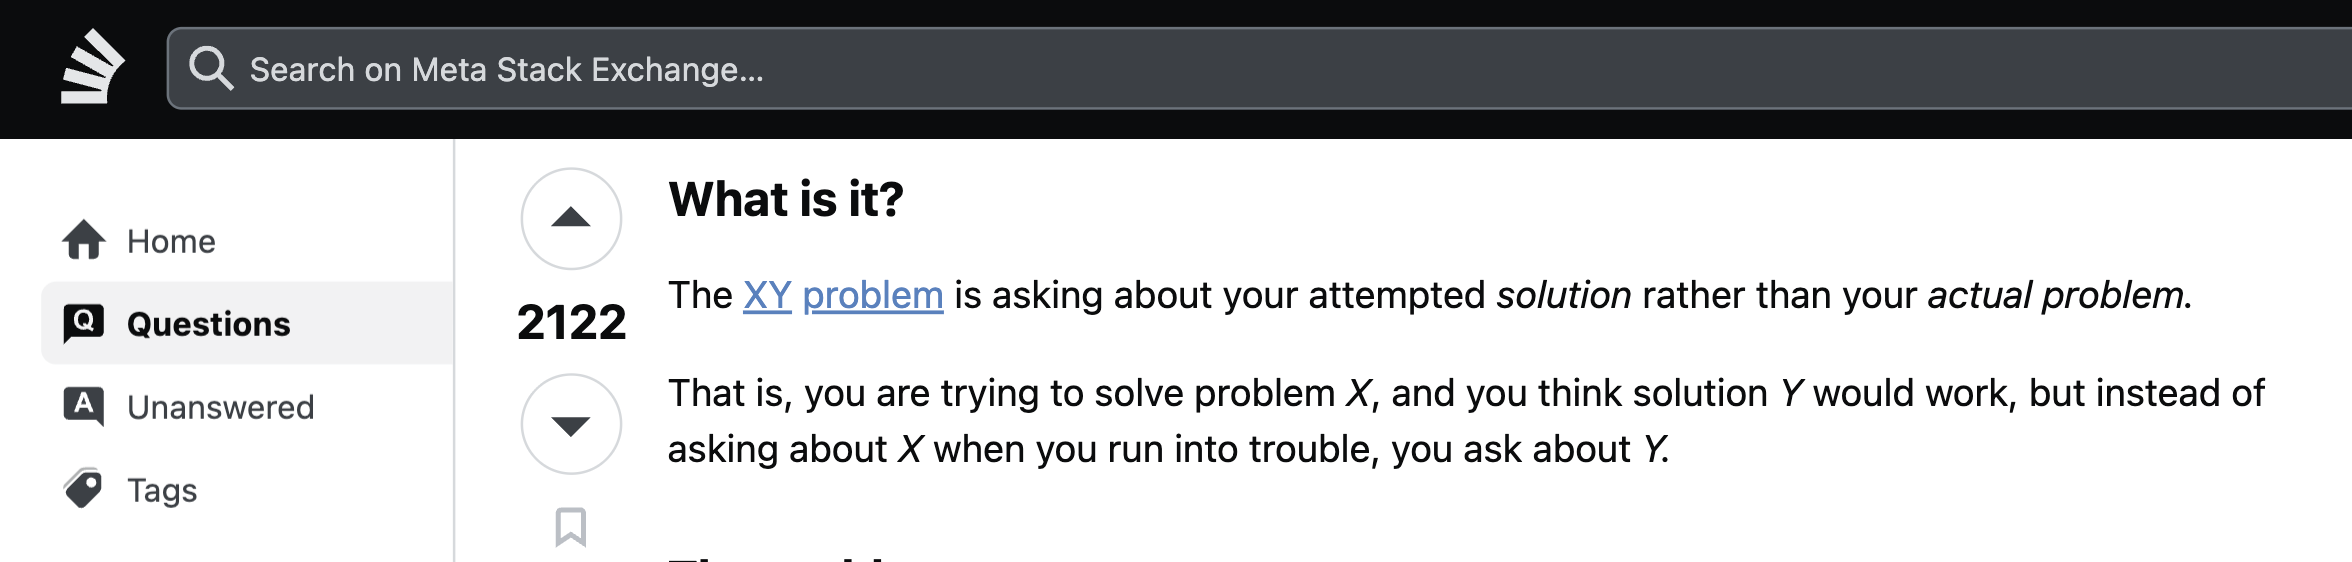The height and width of the screenshot is (562, 2352).
Task: Click the Tags label icon
Action: (x=84, y=489)
